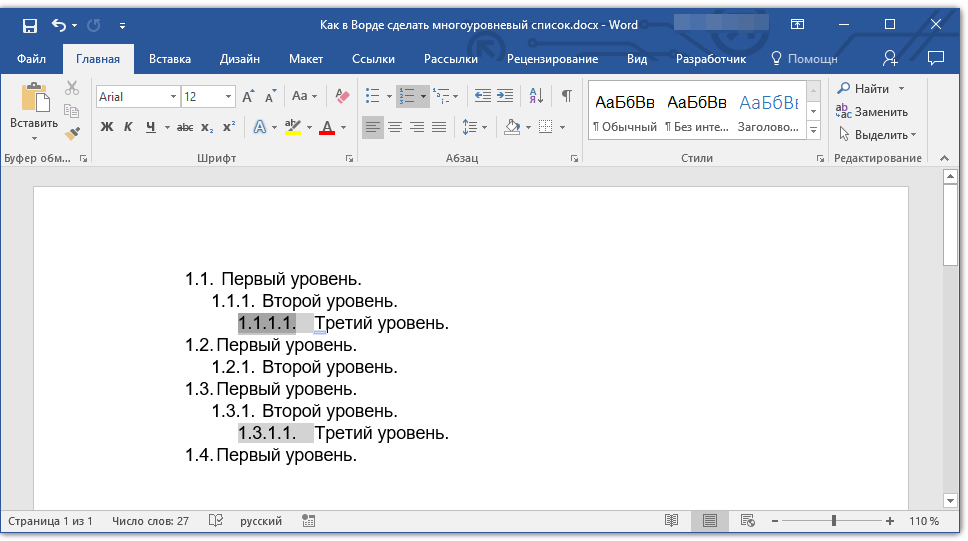Toggle subscript formatting x₂ button
This screenshot has height=541, width=968.
pyautogui.click(x=207, y=127)
